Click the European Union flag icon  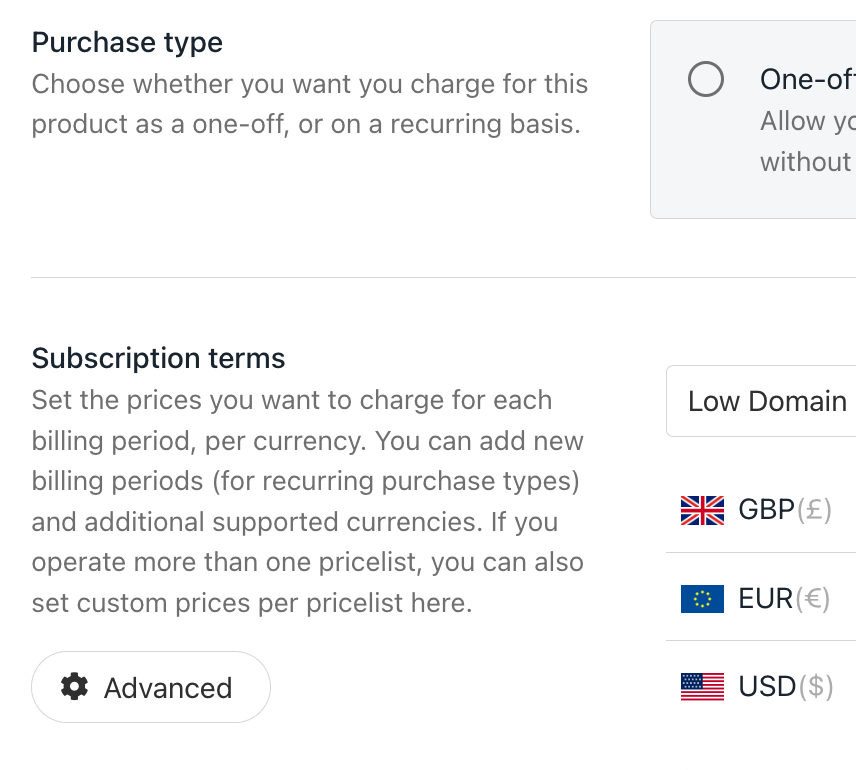point(702,598)
